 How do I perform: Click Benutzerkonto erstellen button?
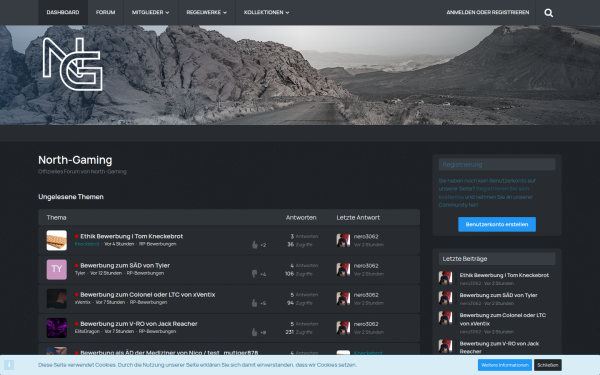pos(497,224)
